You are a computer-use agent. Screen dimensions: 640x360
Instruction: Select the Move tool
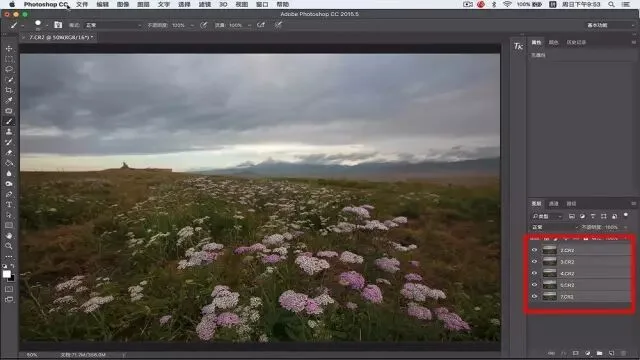coord(9,49)
